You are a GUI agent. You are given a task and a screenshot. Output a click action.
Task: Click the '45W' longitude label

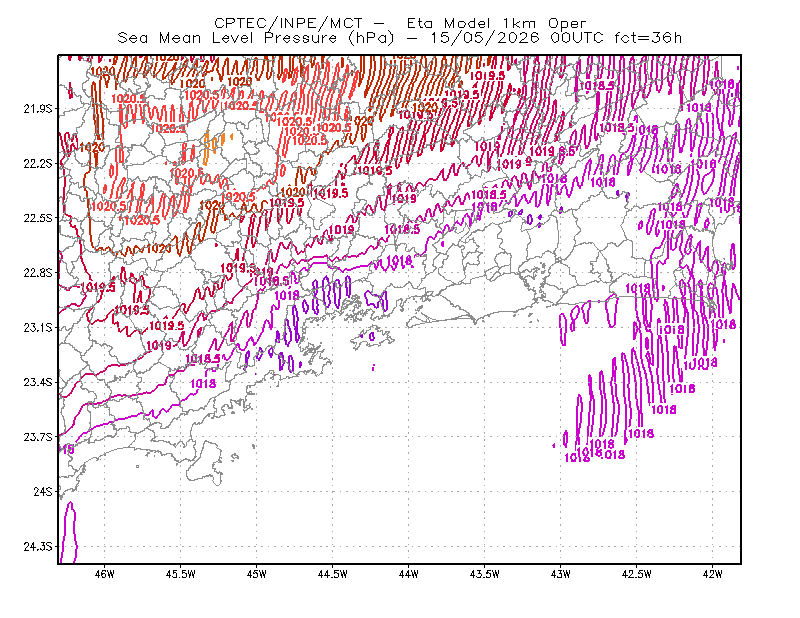pos(257,574)
